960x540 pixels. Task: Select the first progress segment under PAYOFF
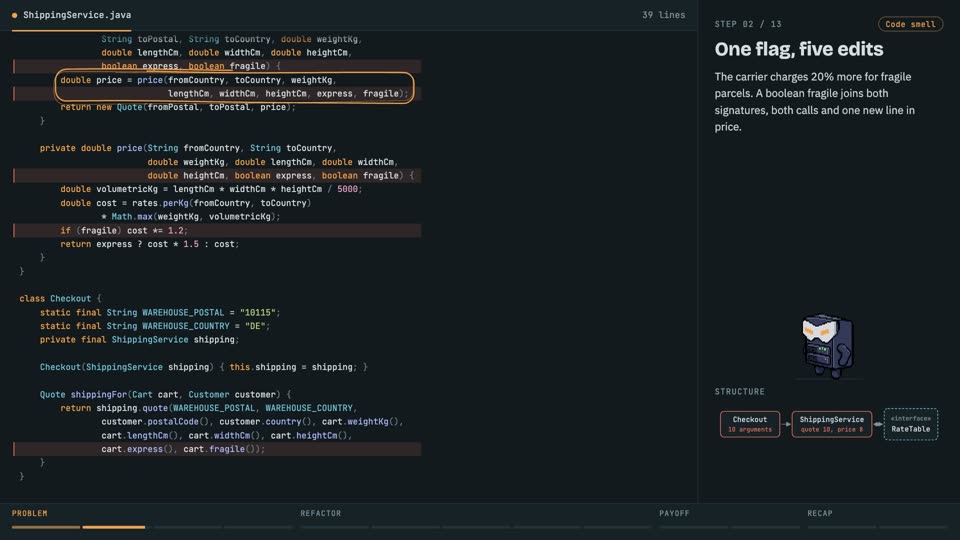point(693,527)
